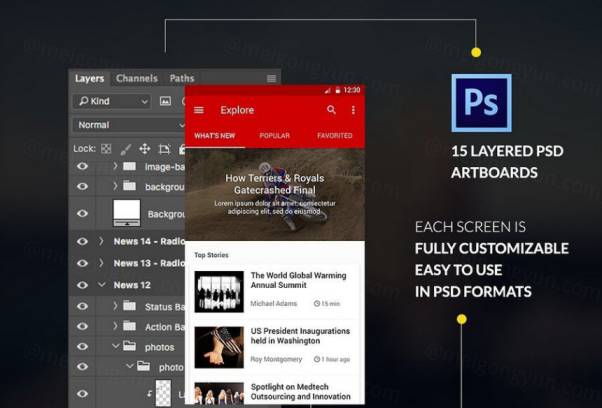Switch to the Channels tab

pos(136,78)
